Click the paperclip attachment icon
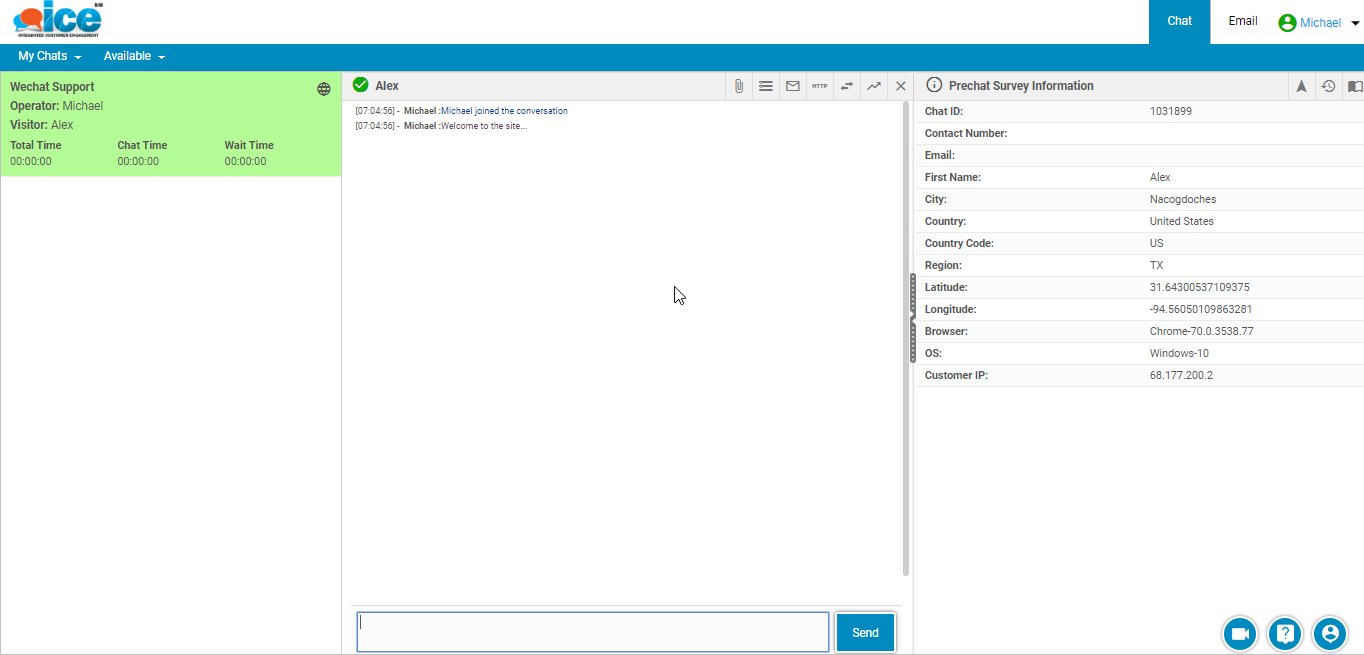 point(739,86)
